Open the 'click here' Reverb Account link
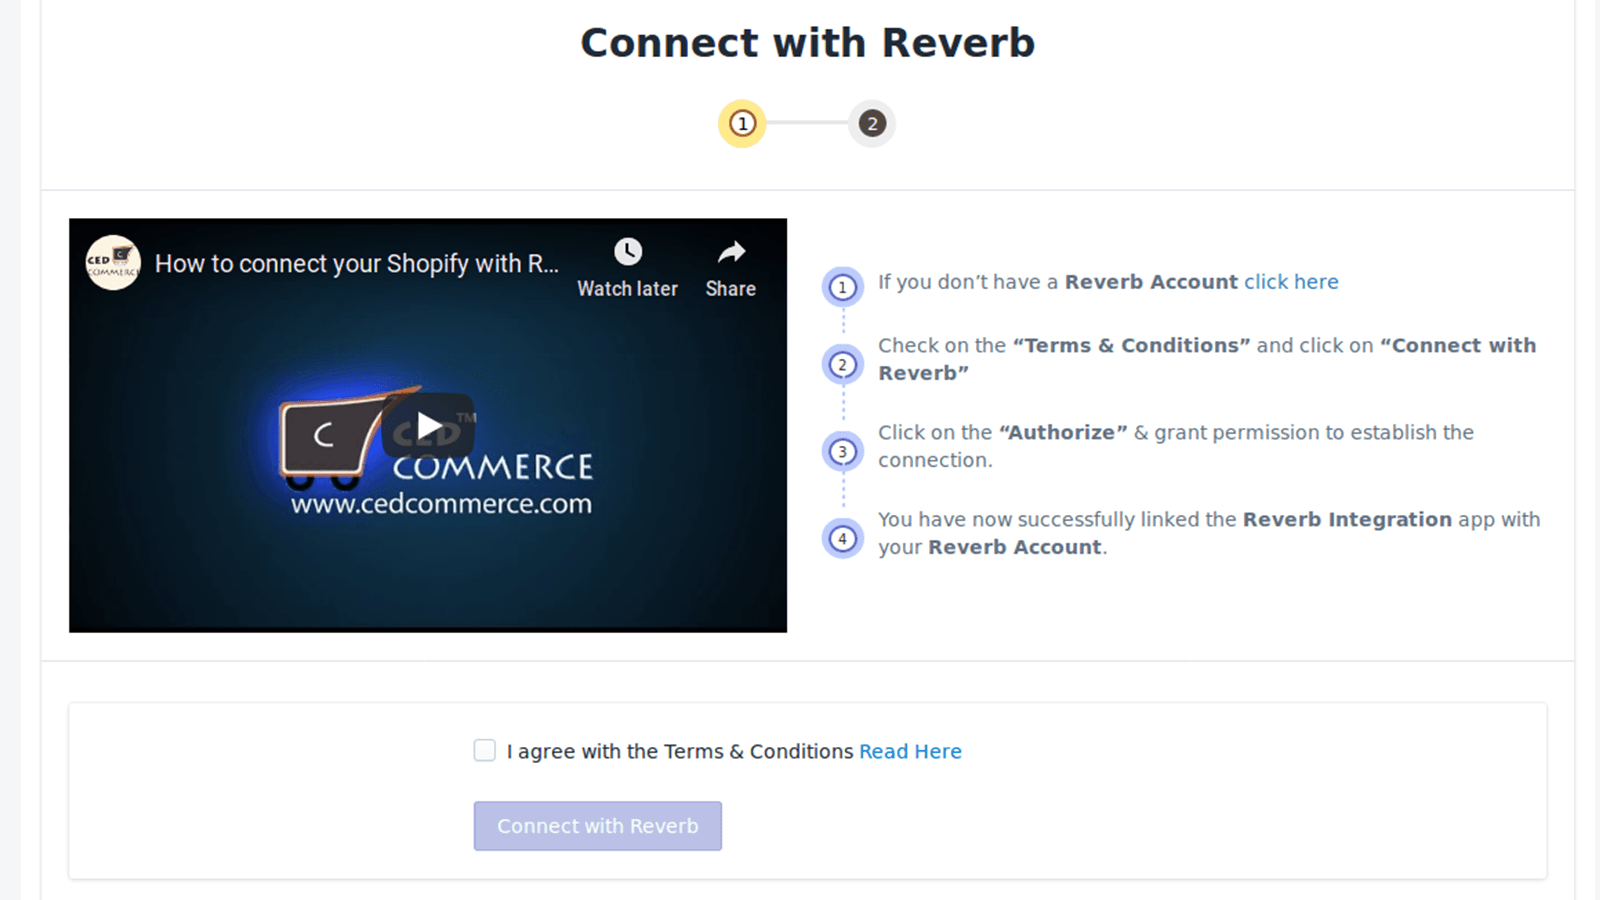Image resolution: width=1600 pixels, height=900 pixels. point(1291,281)
